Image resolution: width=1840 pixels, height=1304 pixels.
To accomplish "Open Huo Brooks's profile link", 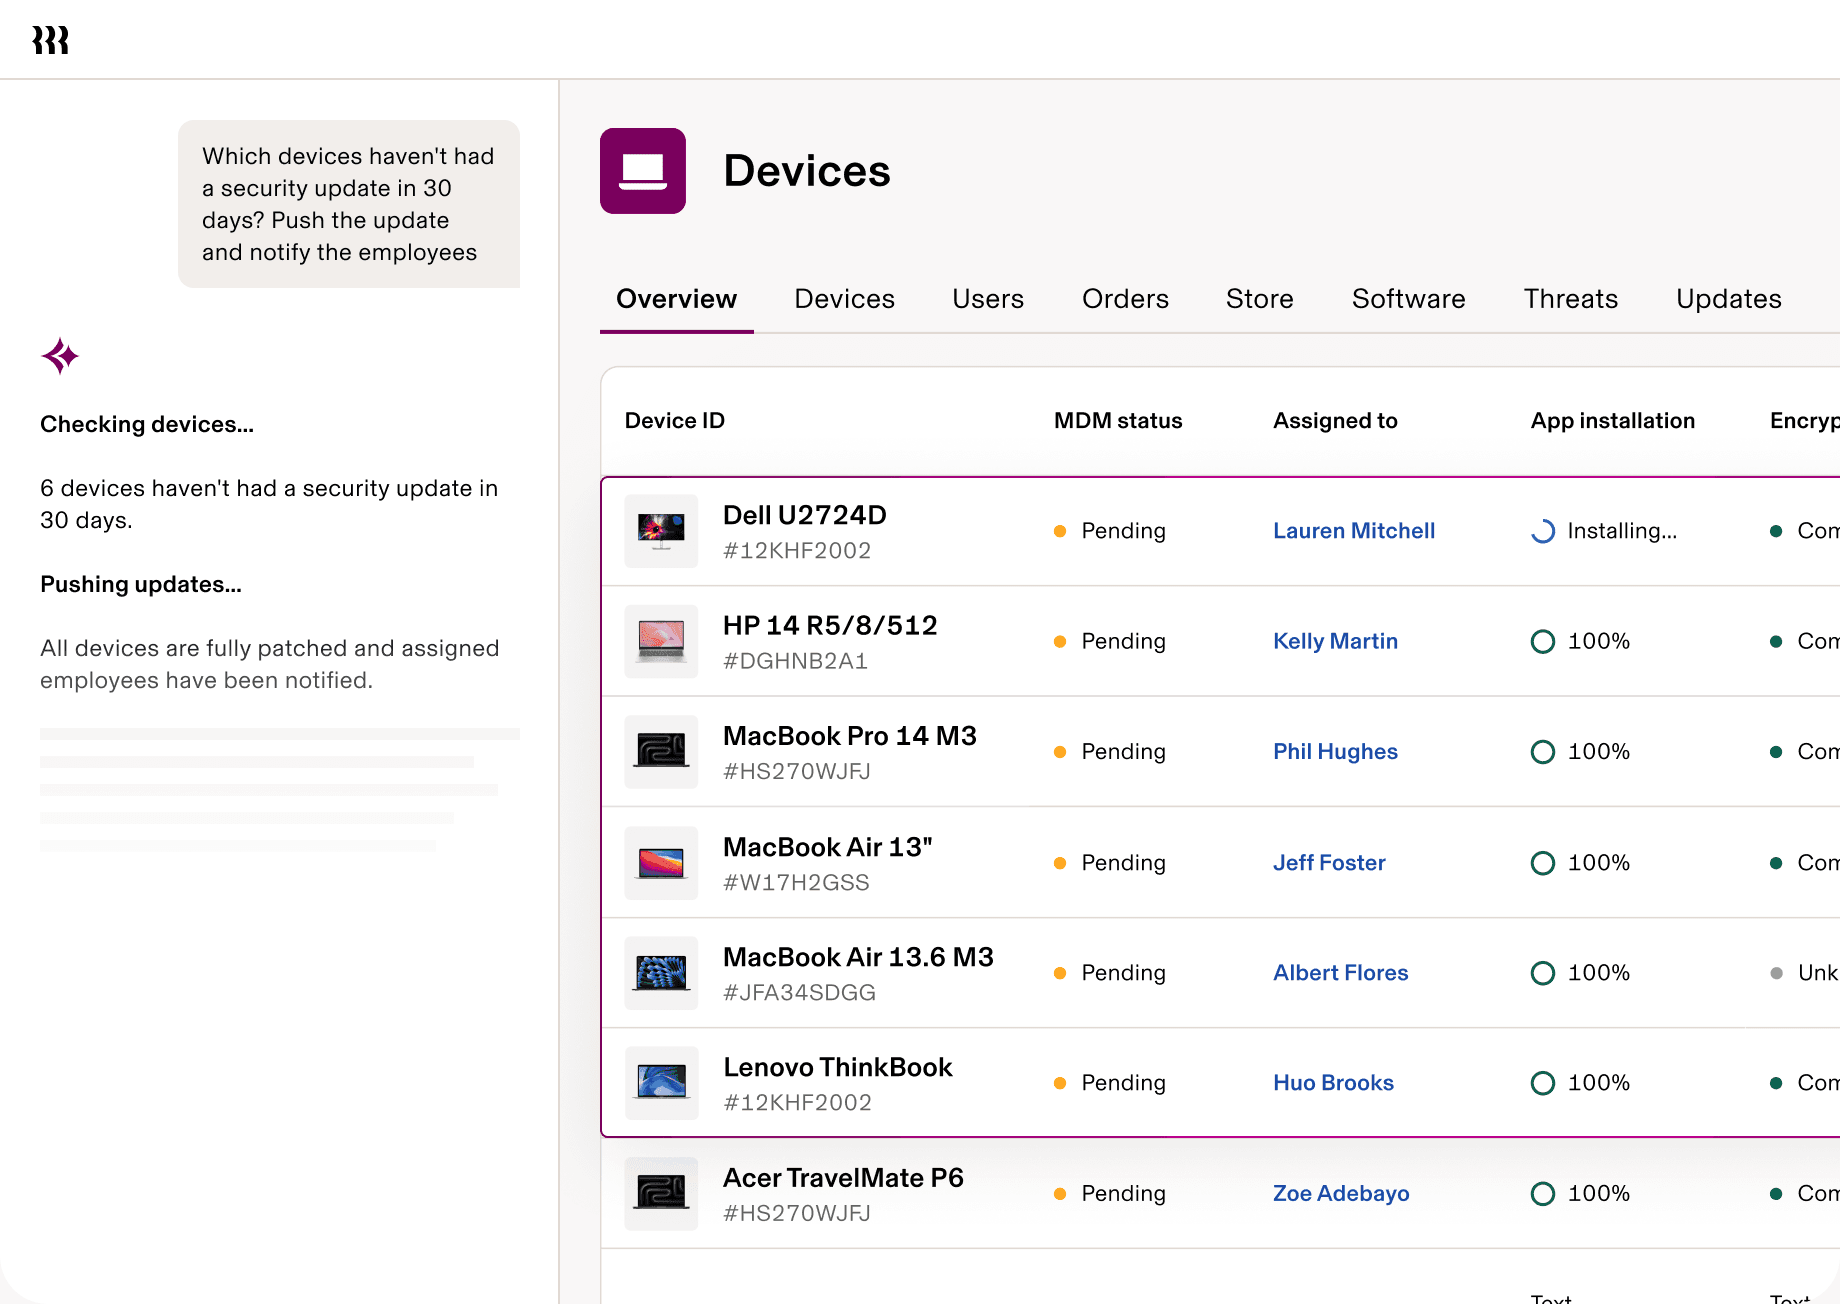I will [1334, 1083].
